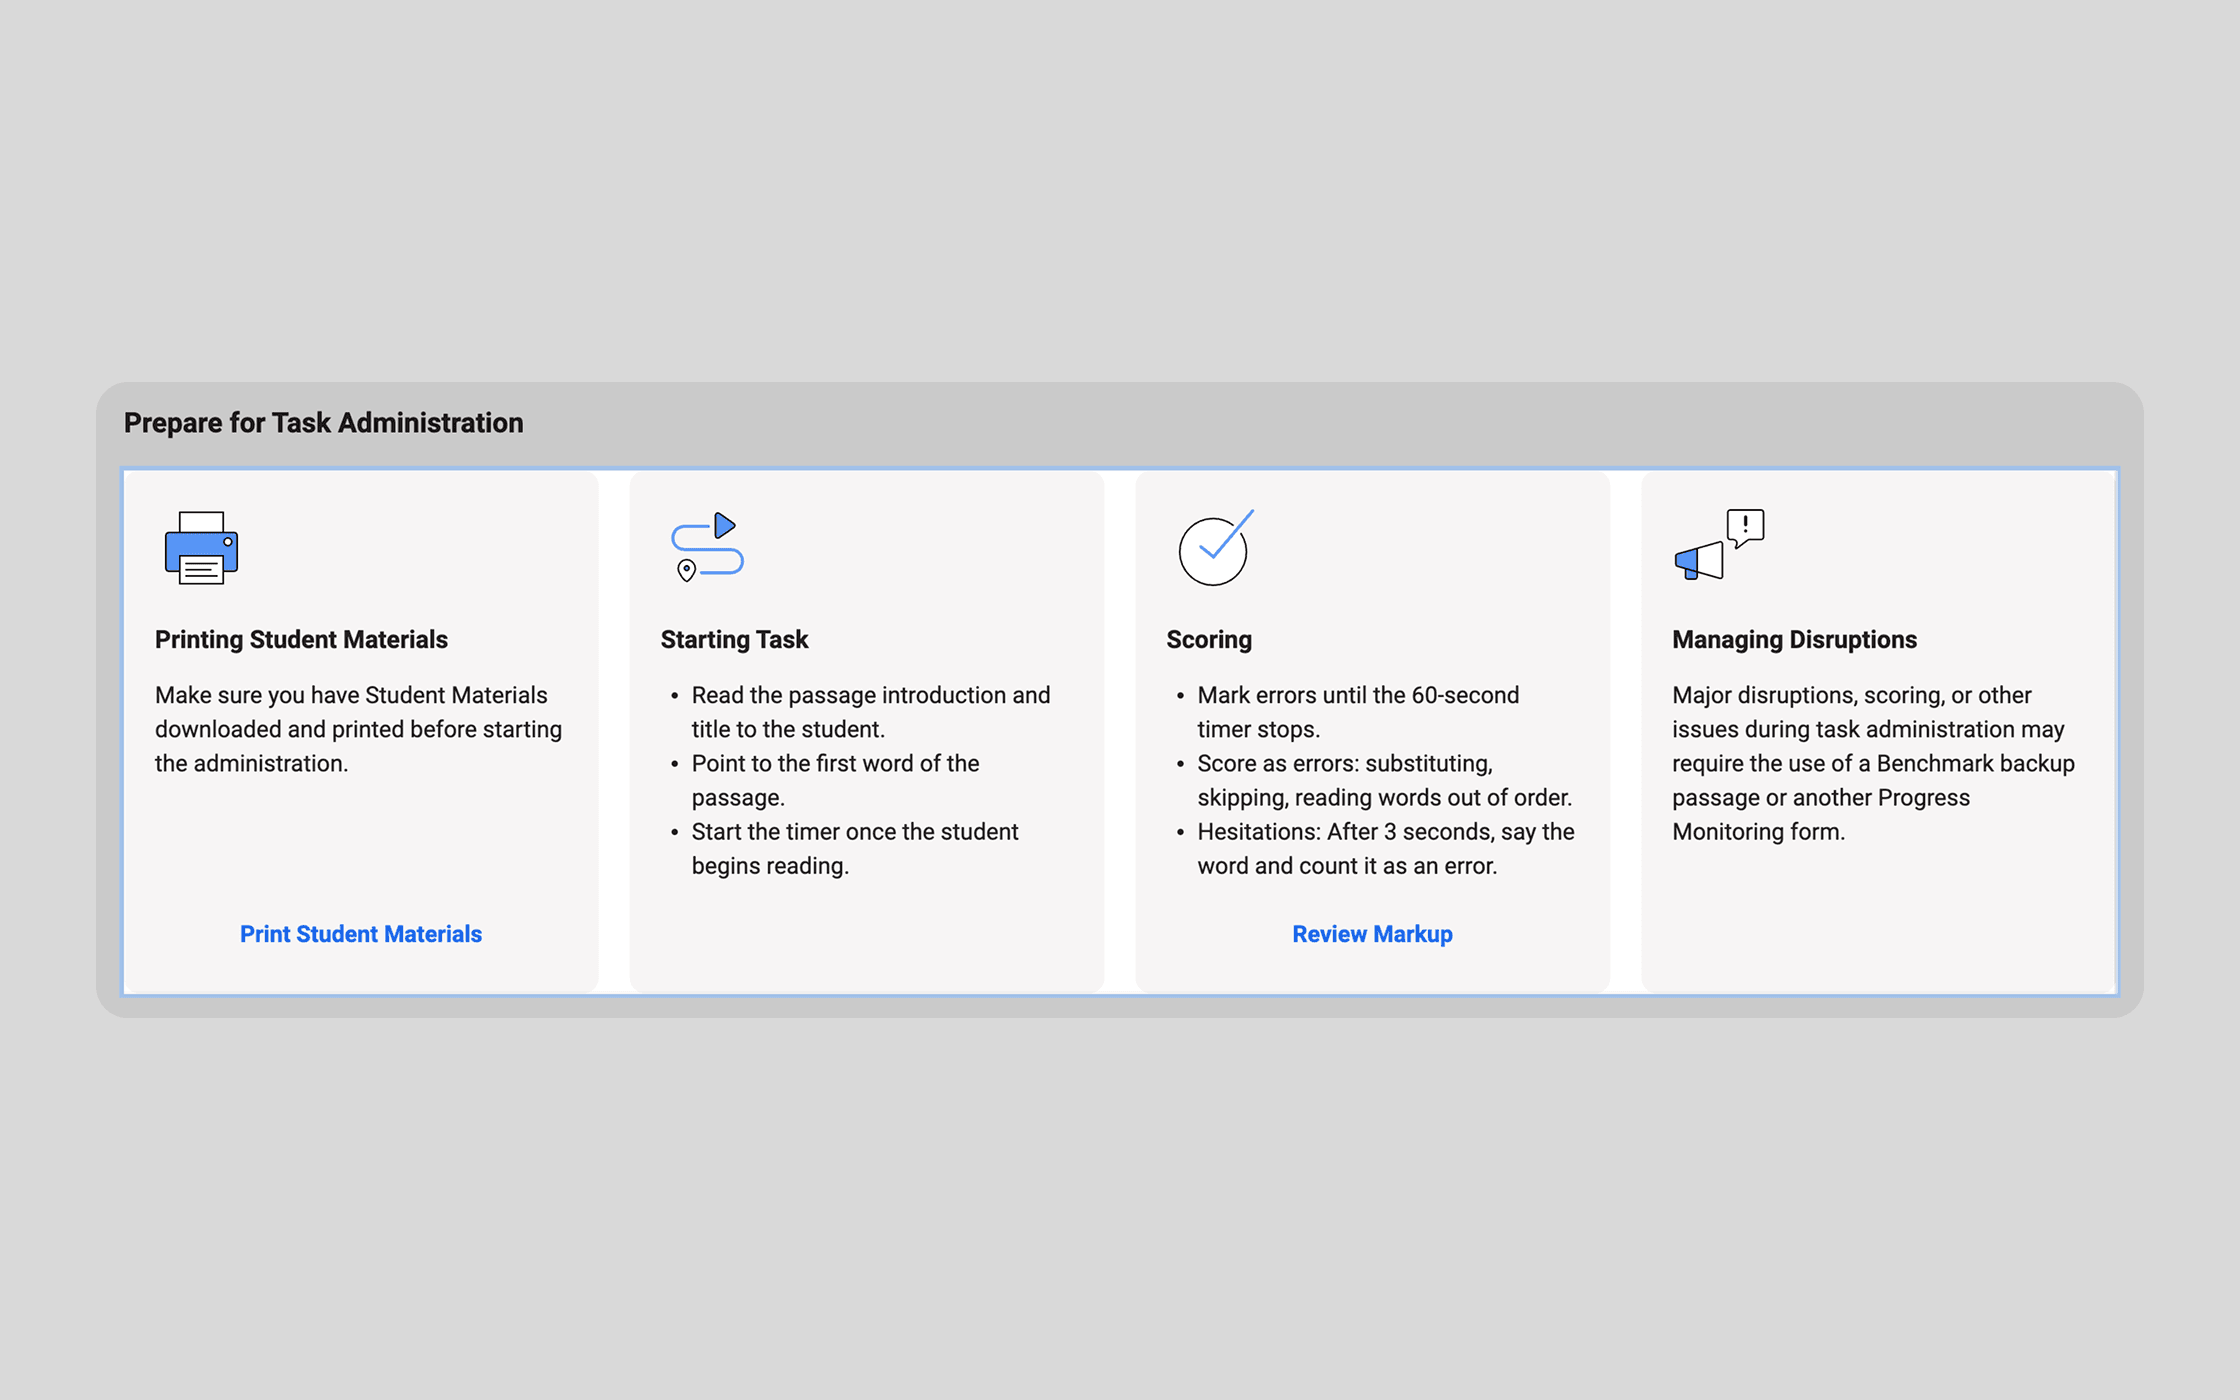This screenshot has height=1400, width=2240.
Task: Click the Scoring heading text
Action: click(1209, 639)
